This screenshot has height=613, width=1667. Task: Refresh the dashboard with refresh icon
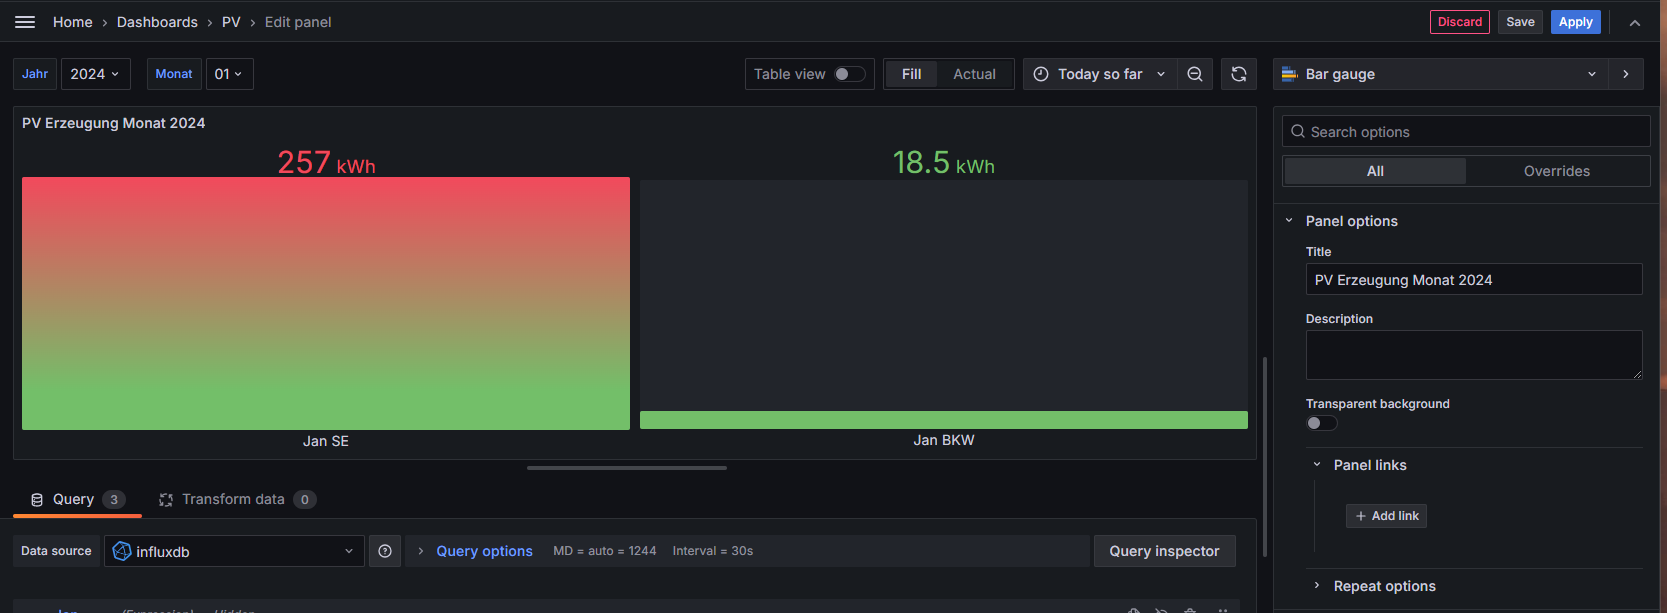click(1239, 74)
